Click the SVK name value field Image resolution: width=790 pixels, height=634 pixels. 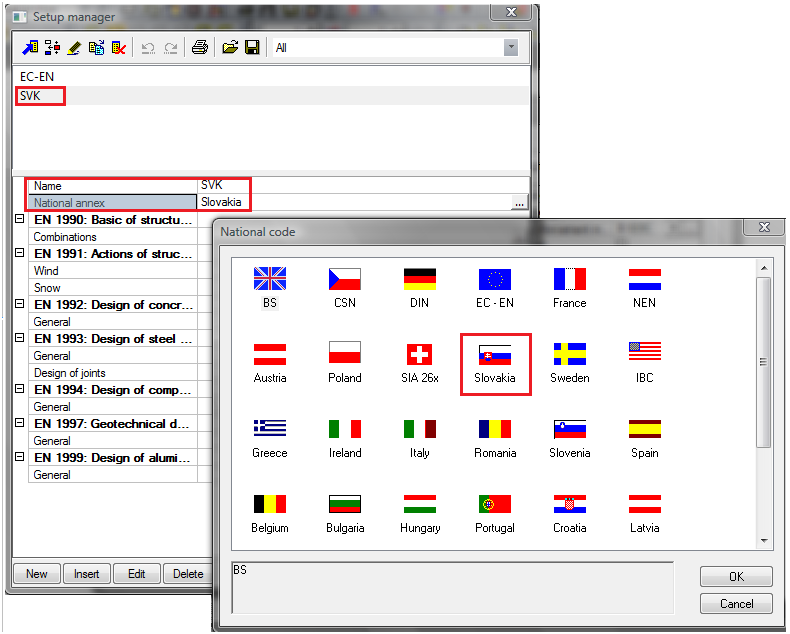[x=363, y=185]
